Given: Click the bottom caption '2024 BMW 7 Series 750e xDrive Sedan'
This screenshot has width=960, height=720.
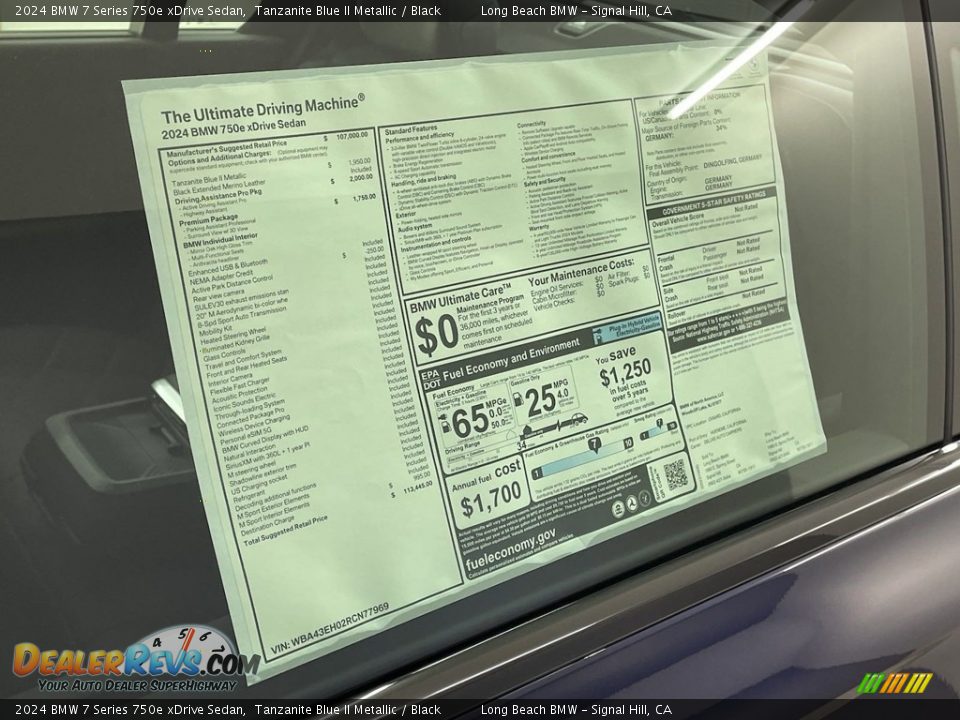Looking at the screenshot, I should (x=130, y=710).
